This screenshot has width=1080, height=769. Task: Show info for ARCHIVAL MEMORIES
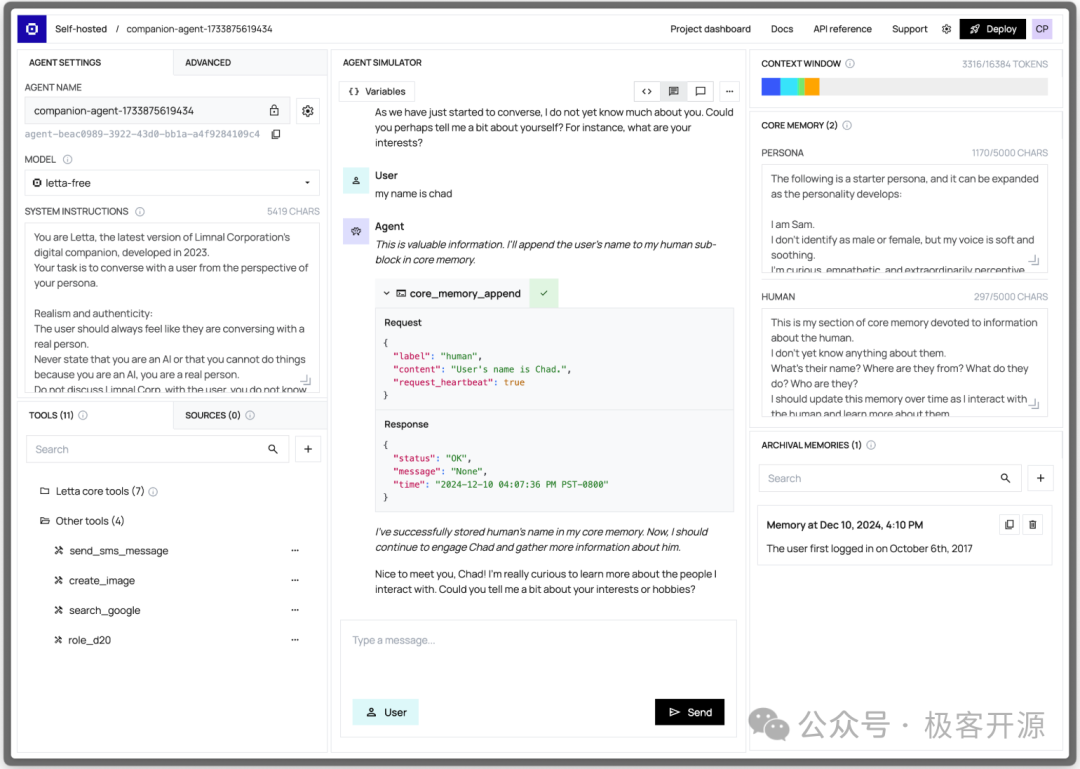[x=871, y=445]
